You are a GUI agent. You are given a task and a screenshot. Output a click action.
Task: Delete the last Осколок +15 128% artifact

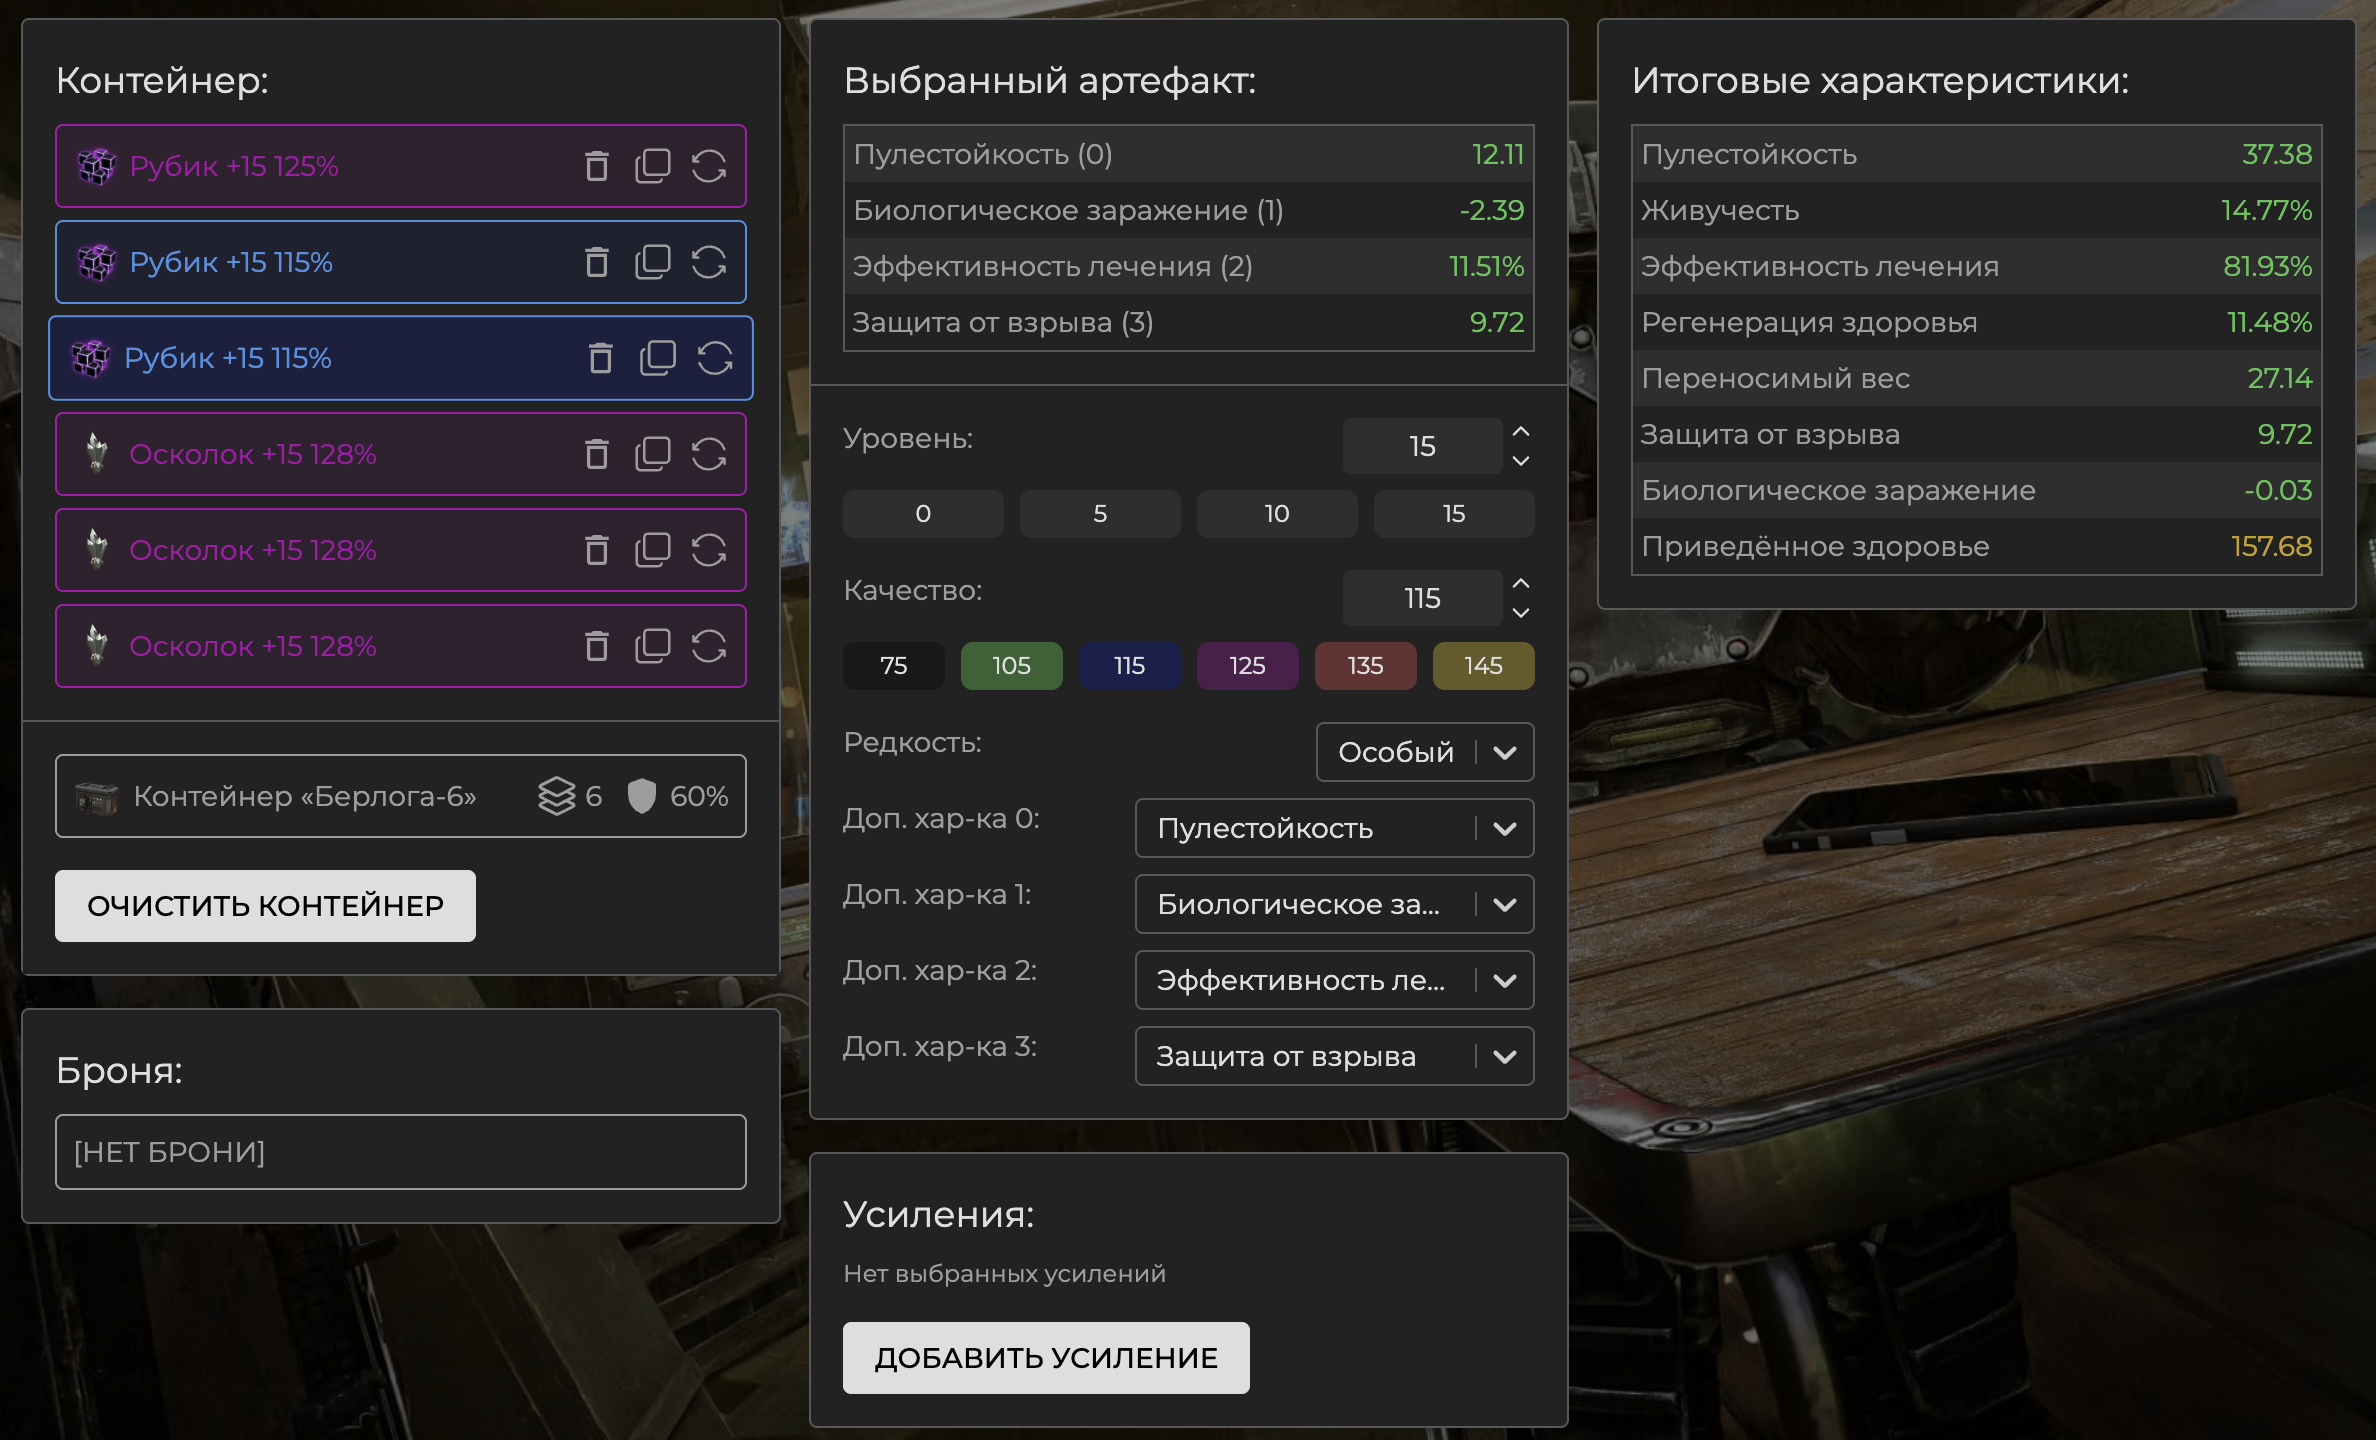pos(596,646)
